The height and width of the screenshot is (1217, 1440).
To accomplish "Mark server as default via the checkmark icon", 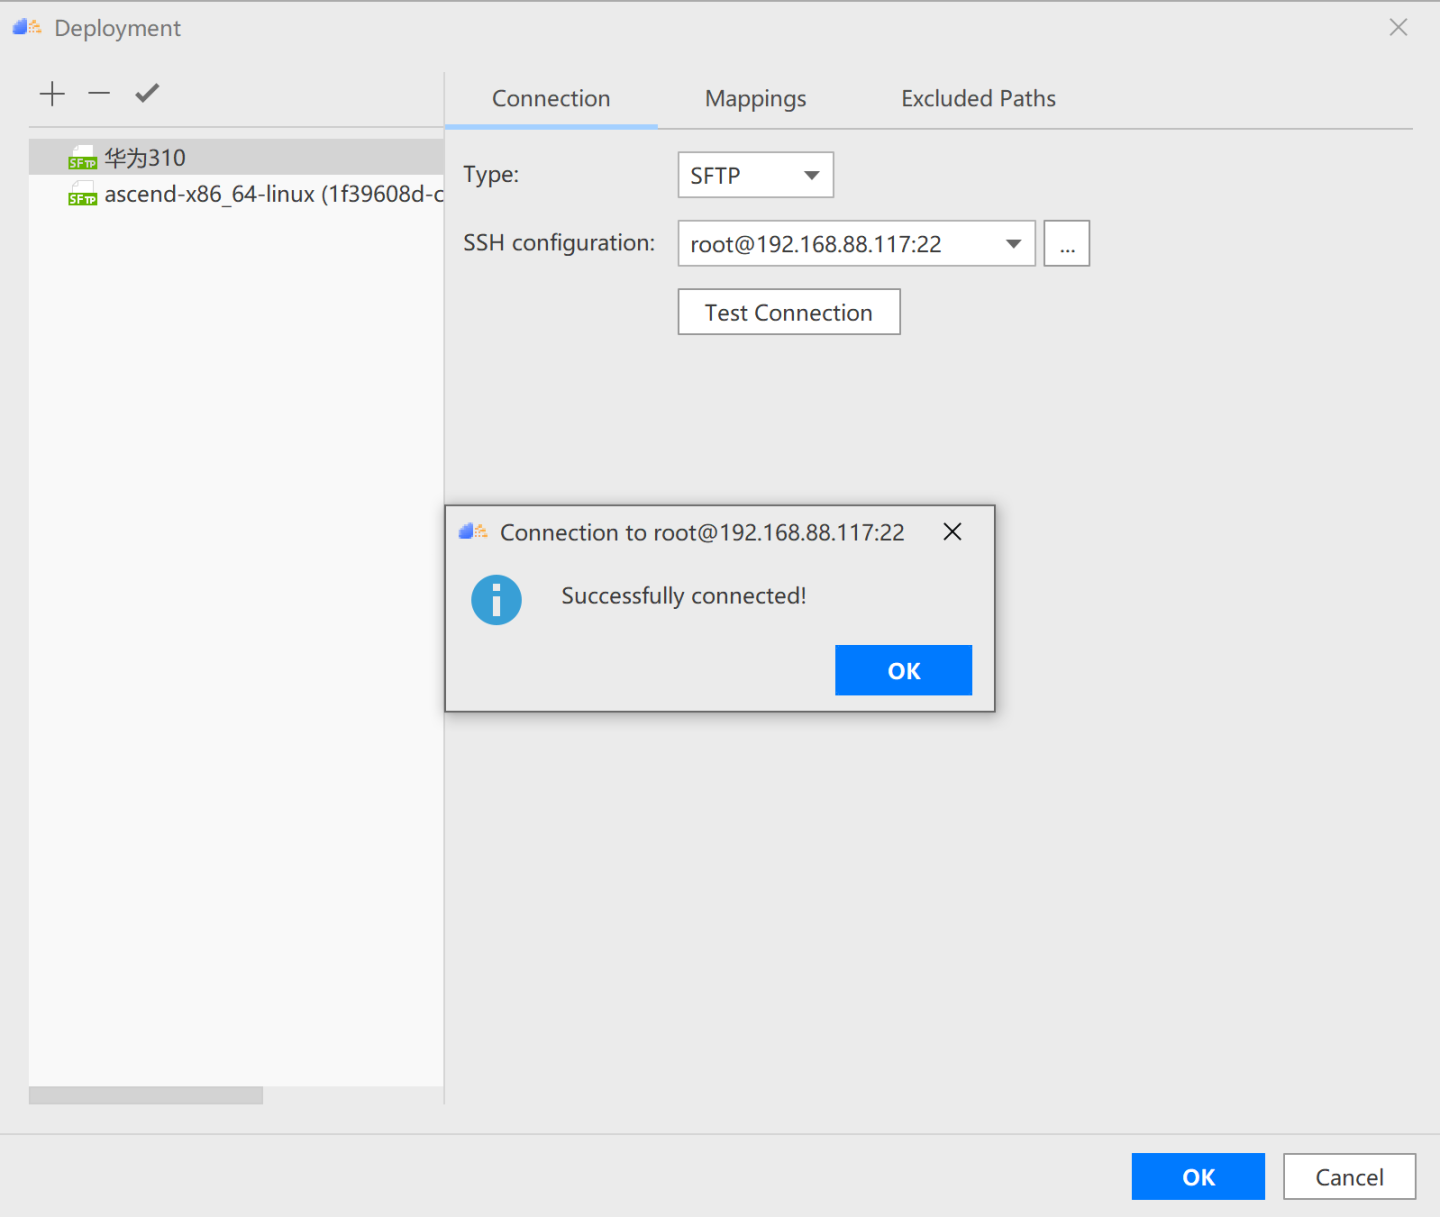I will point(146,93).
